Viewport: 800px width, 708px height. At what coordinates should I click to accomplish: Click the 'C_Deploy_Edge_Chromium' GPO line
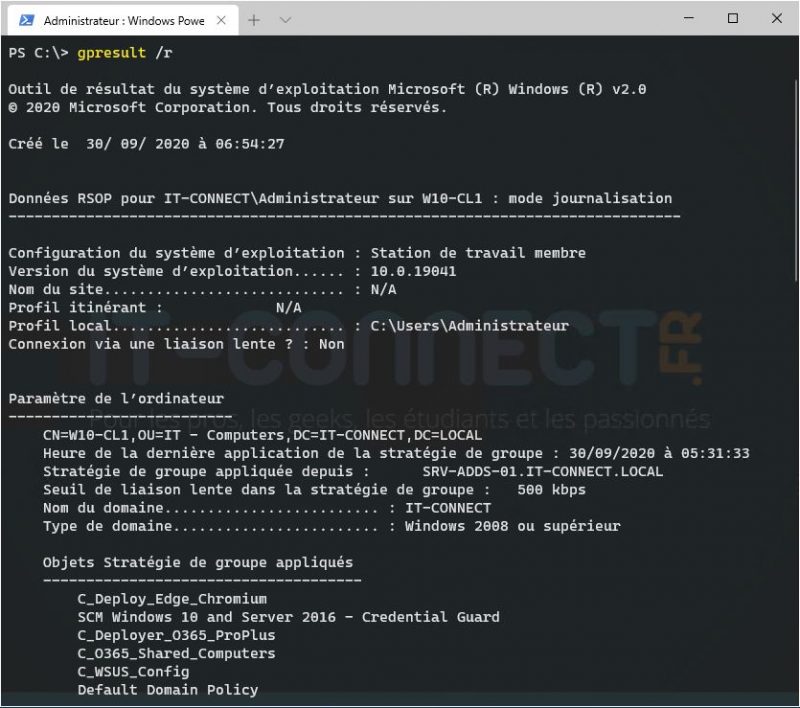coord(172,599)
